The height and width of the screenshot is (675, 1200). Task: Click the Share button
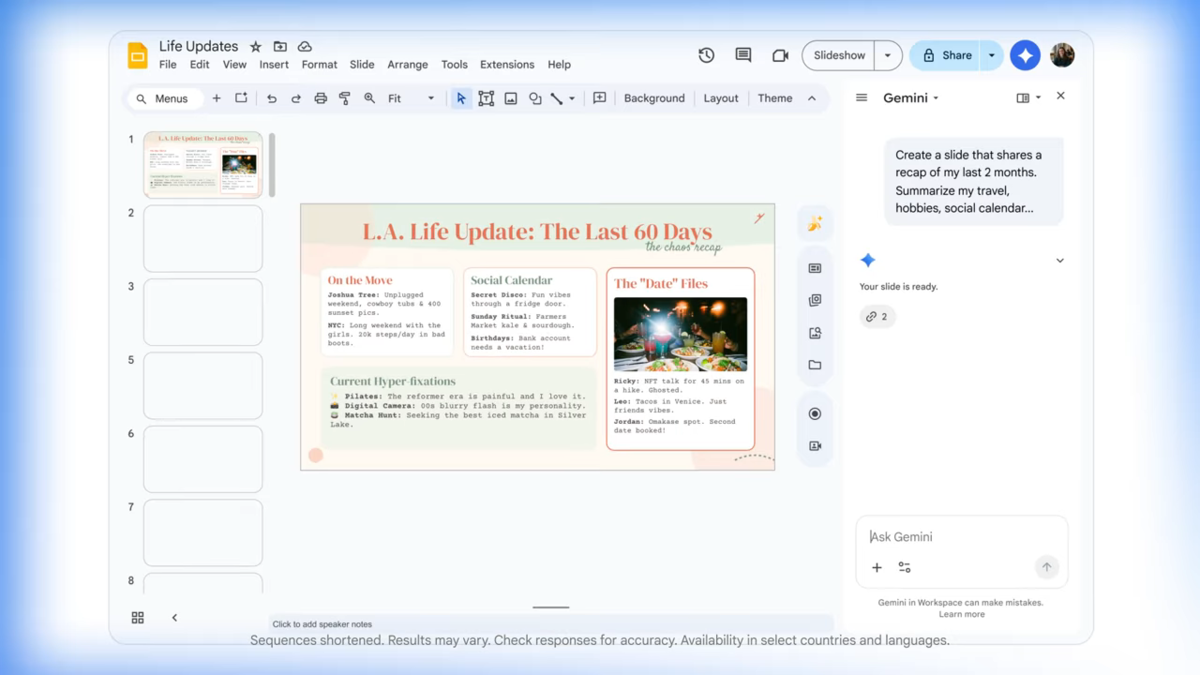coord(946,56)
